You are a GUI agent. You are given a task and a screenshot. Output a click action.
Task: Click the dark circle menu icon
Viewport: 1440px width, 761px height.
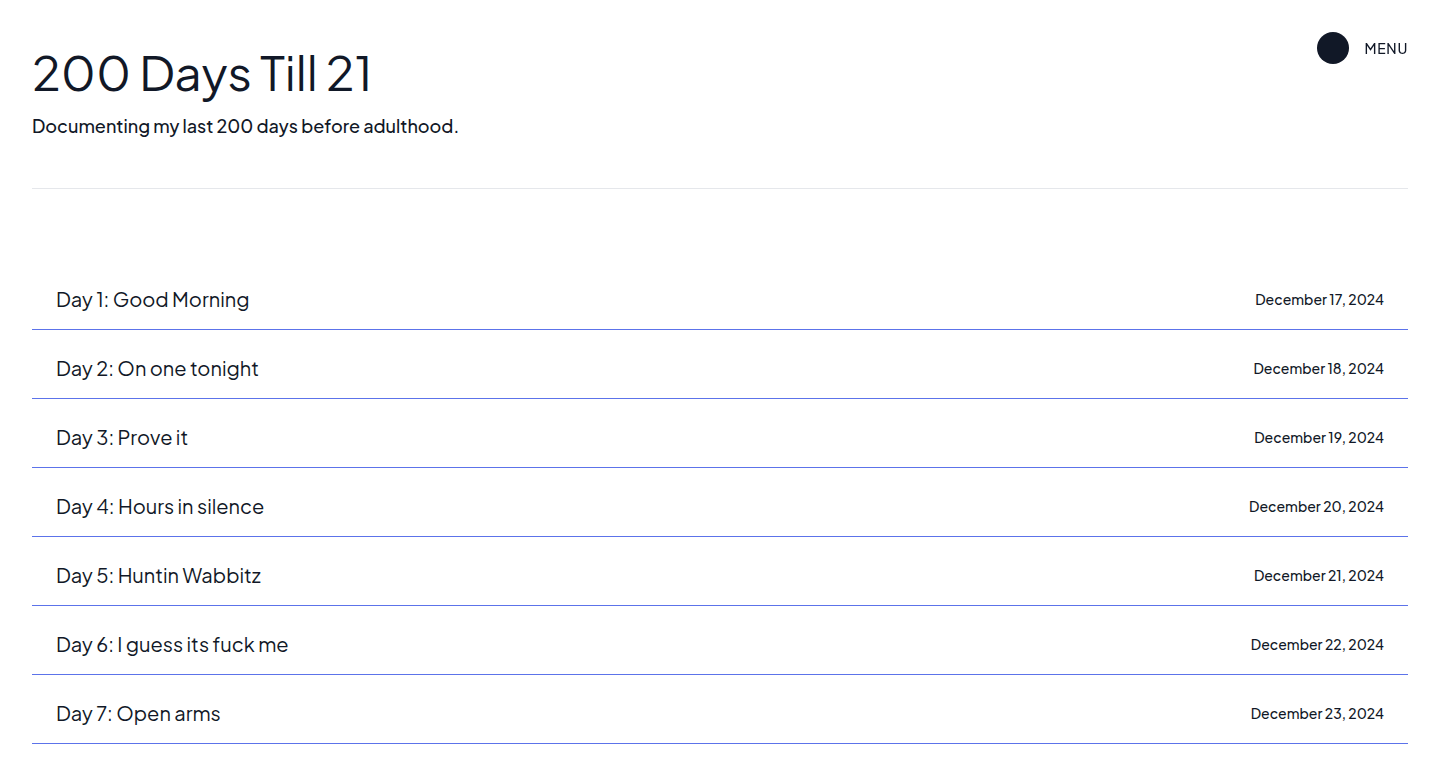[x=1332, y=48]
